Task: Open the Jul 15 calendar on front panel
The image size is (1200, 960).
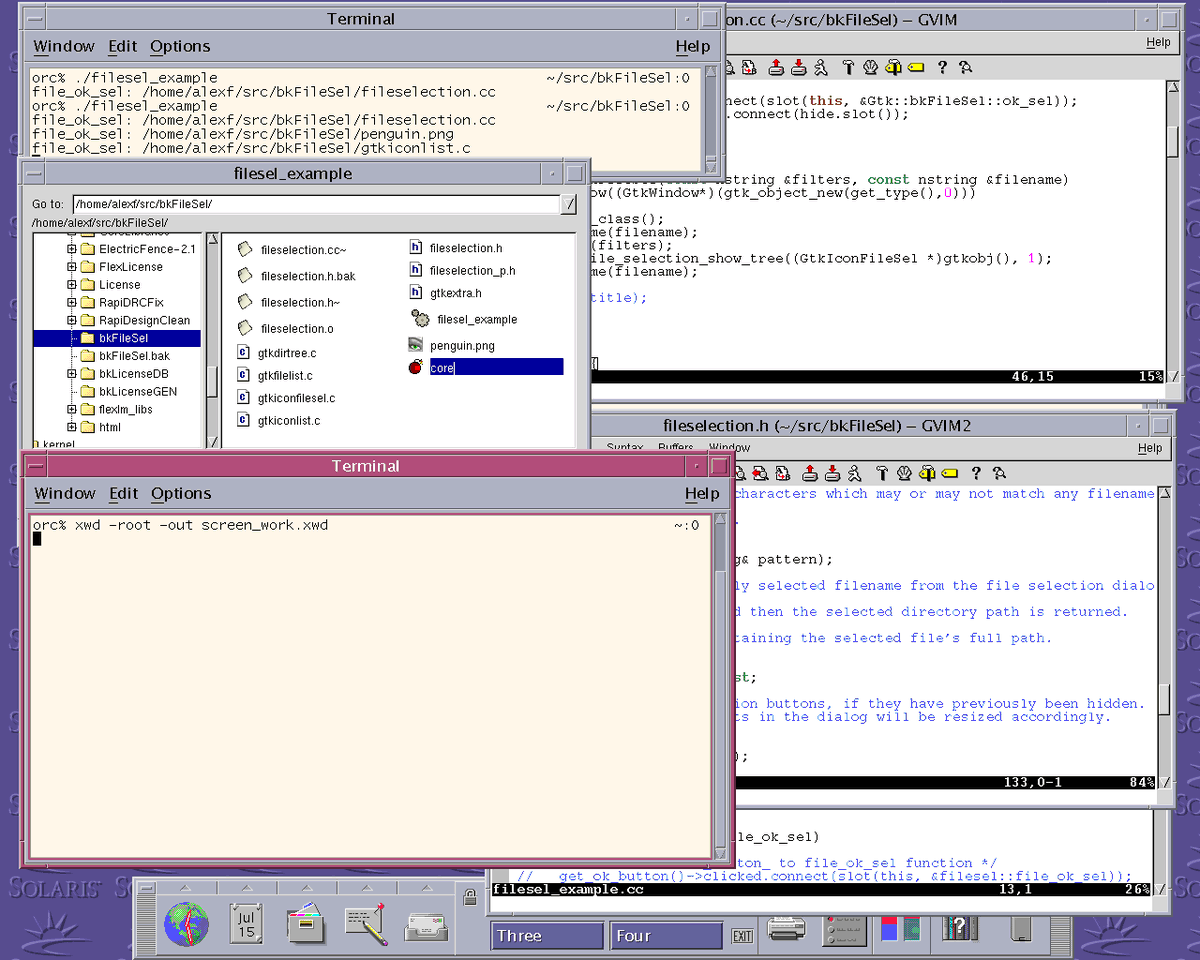Action: pyautogui.click(x=246, y=924)
